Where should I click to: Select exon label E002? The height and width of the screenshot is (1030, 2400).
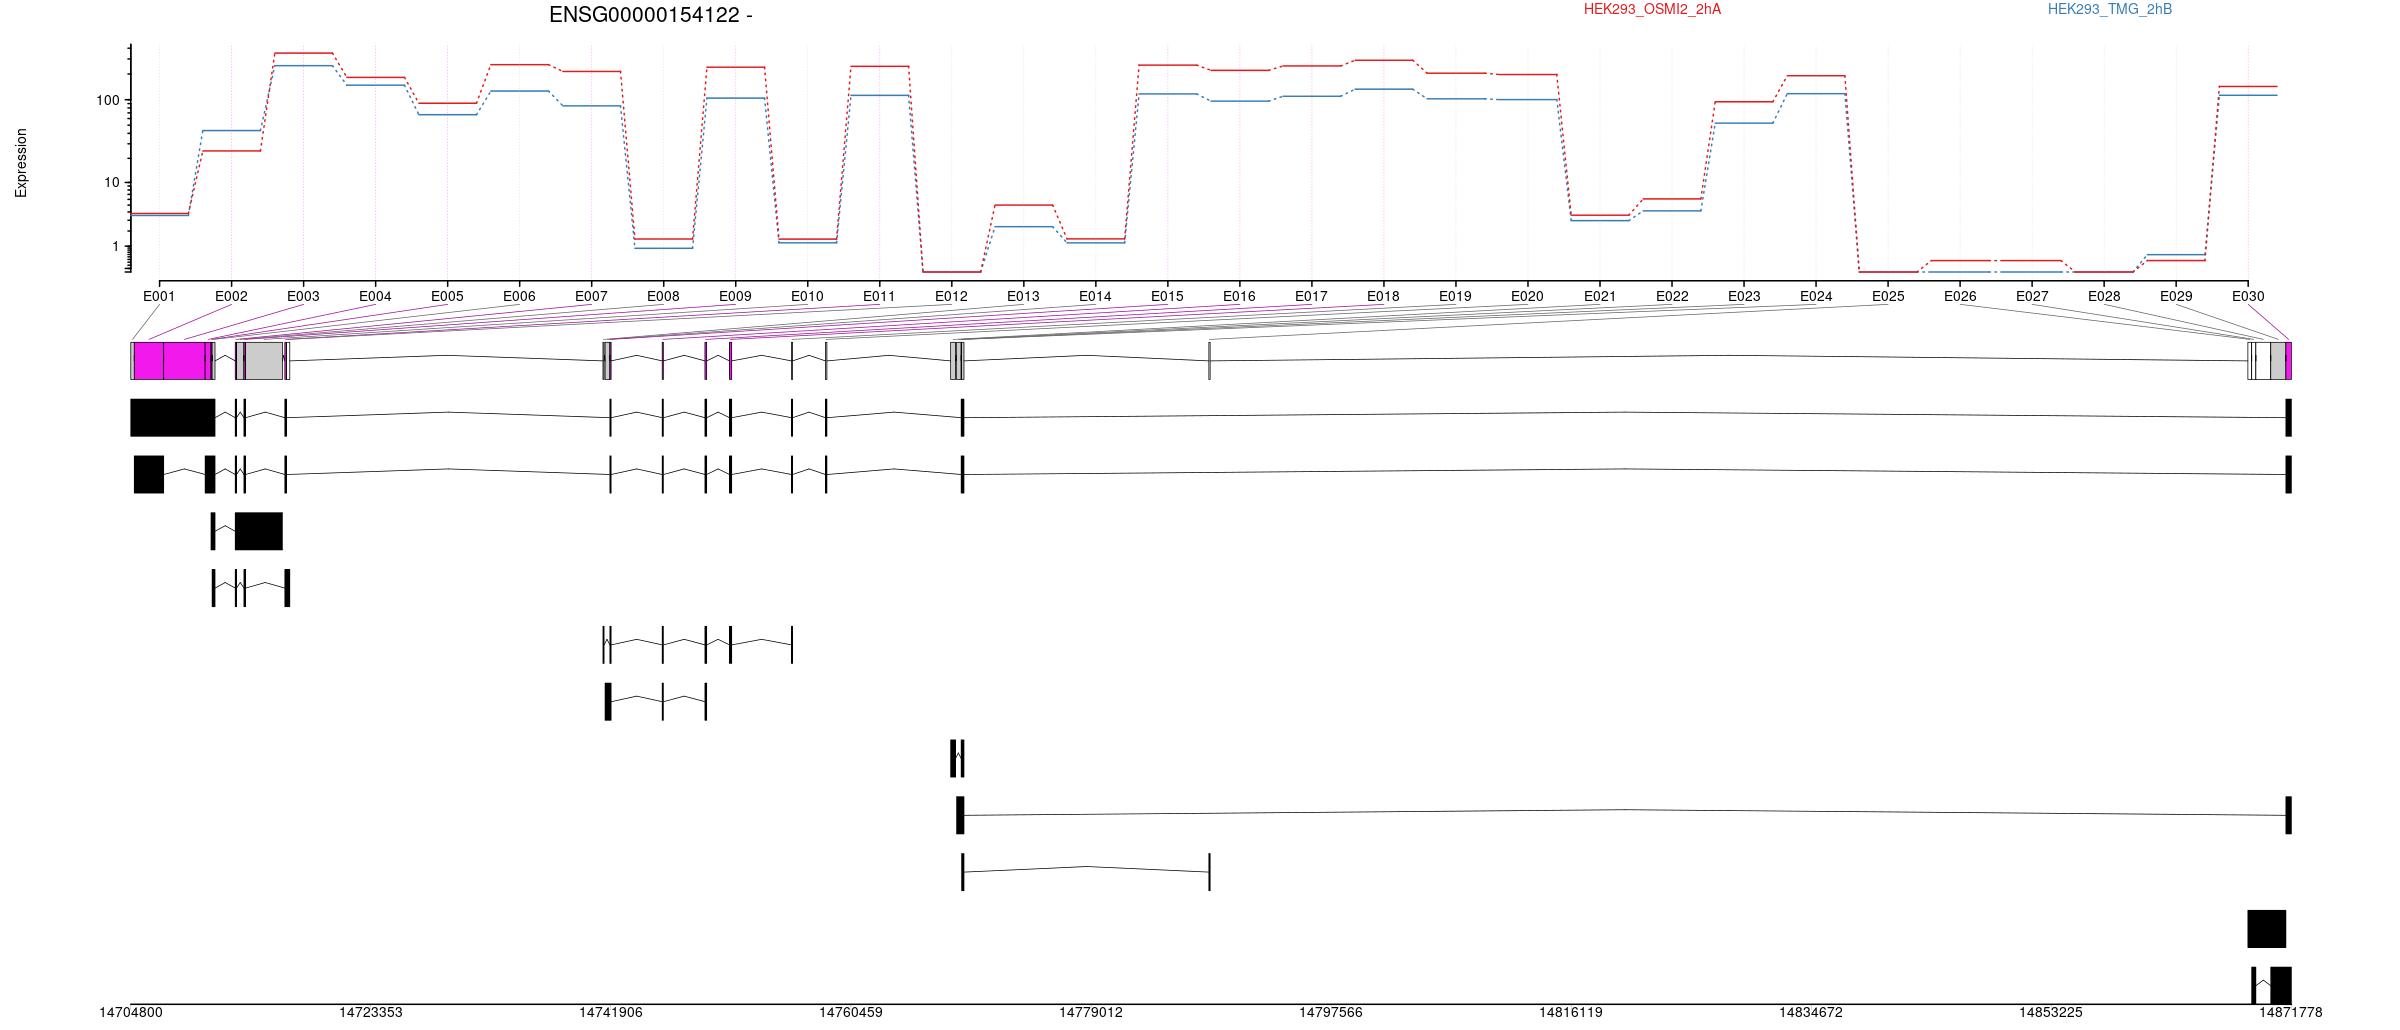point(231,296)
